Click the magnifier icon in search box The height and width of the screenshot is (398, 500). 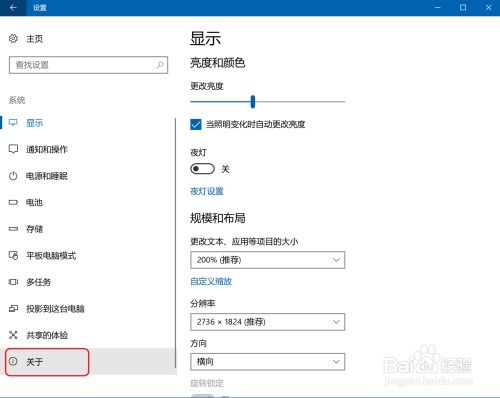pos(160,65)
